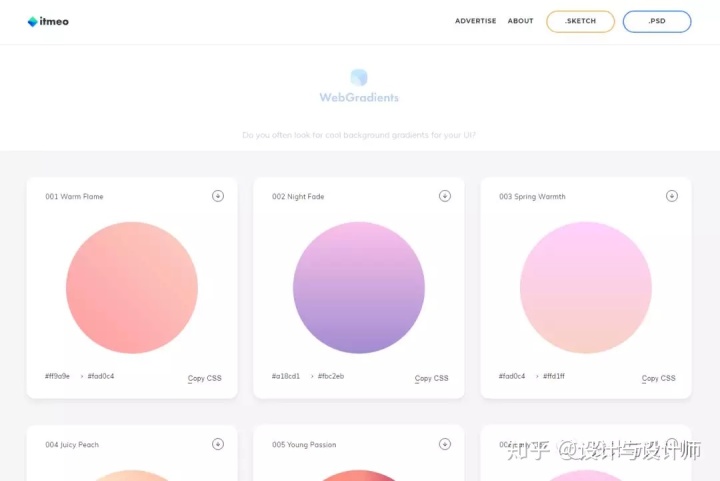Download the .SKETCH file
This screenshot has width=720, height=481.
pyautogui.click(x=580, y=22)
